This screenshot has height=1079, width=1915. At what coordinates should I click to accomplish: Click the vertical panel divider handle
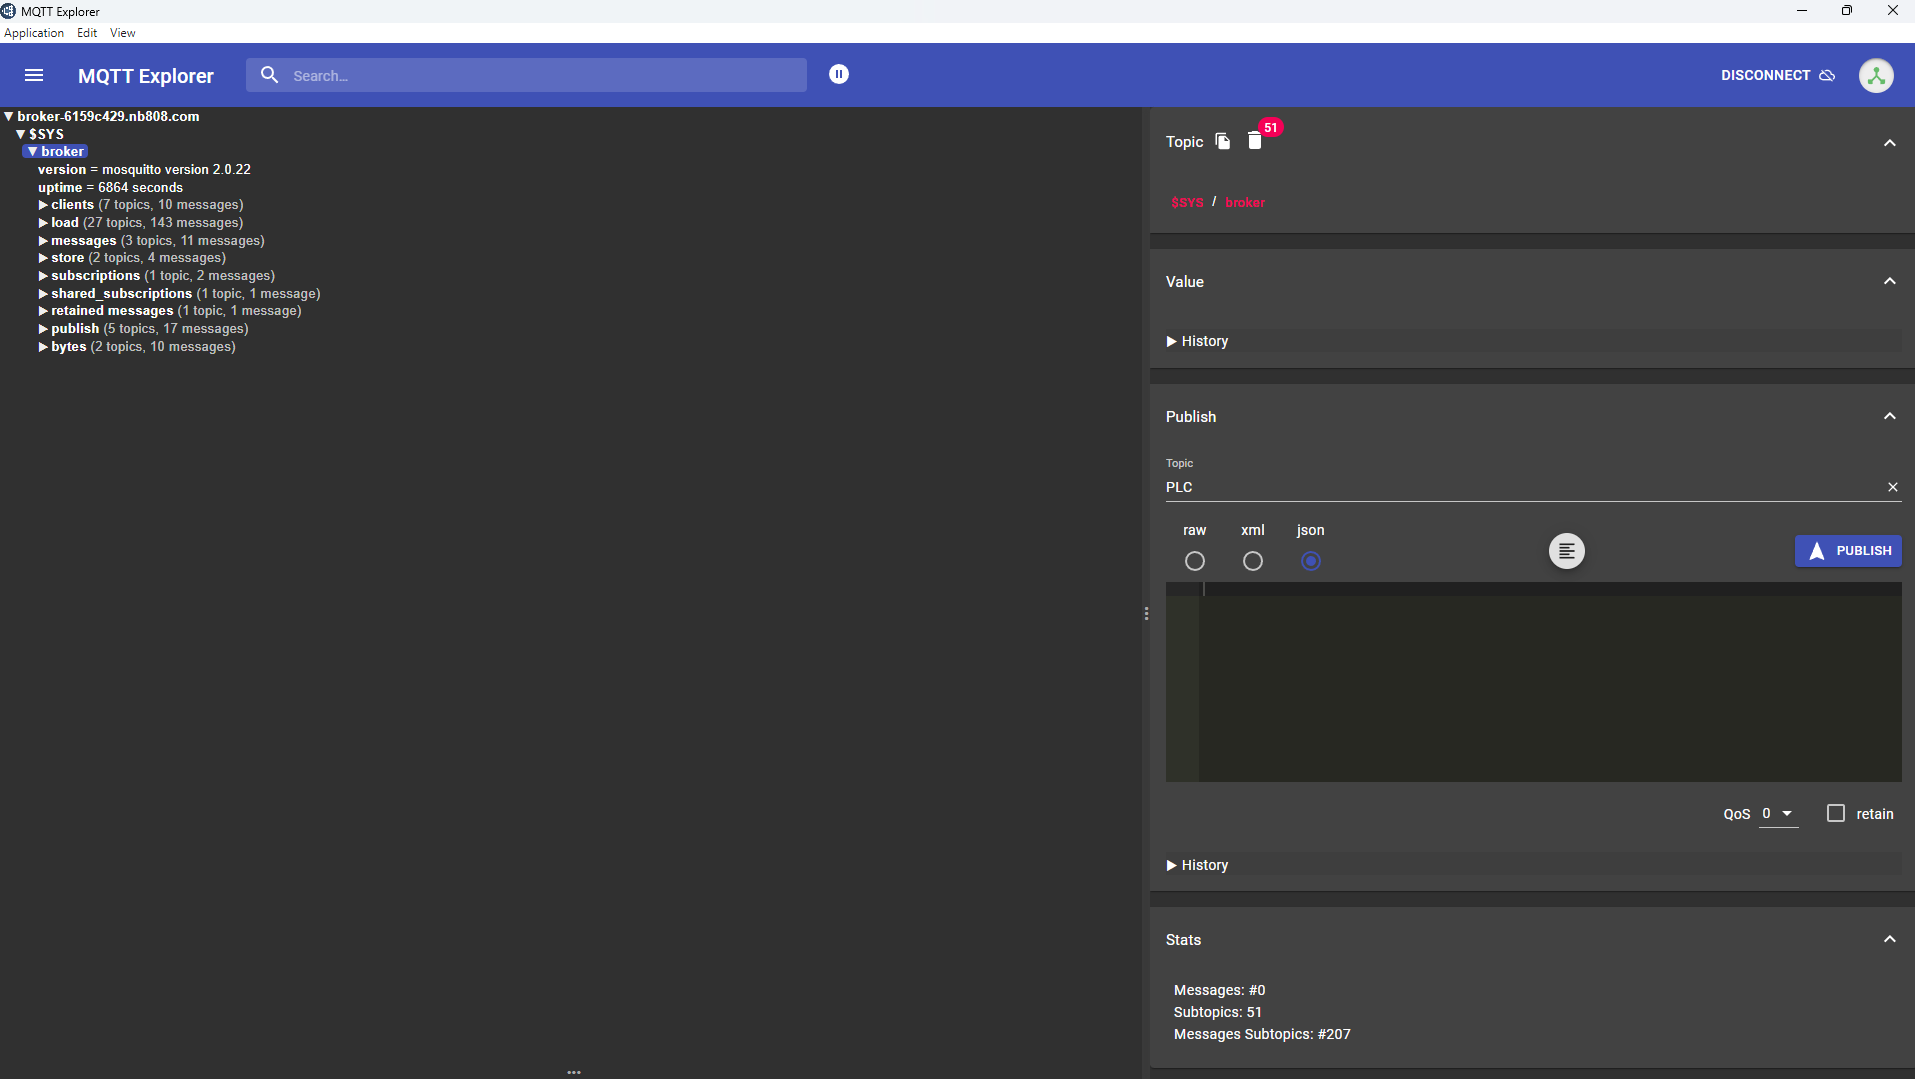point(1146,613)
